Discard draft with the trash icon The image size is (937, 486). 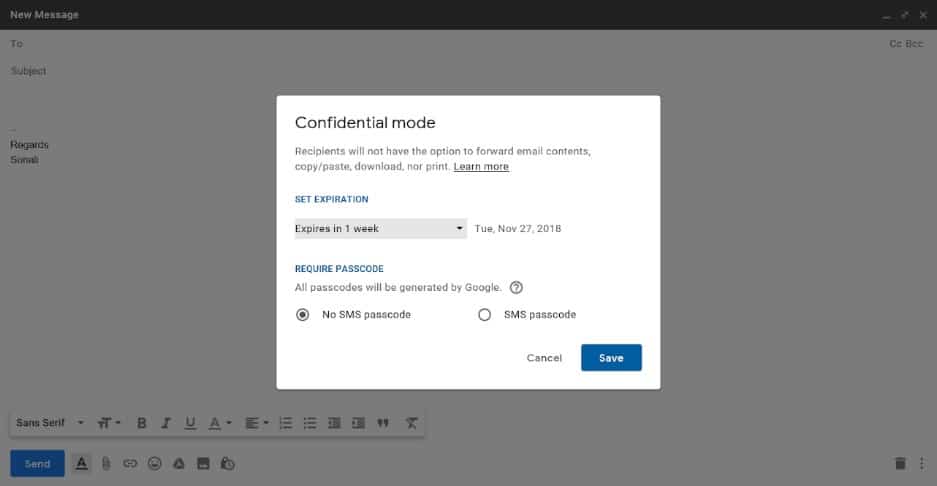[900, 463]
